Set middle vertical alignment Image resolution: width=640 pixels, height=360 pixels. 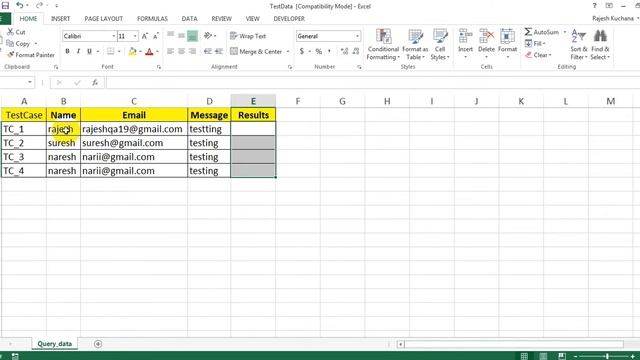point(182,36)
